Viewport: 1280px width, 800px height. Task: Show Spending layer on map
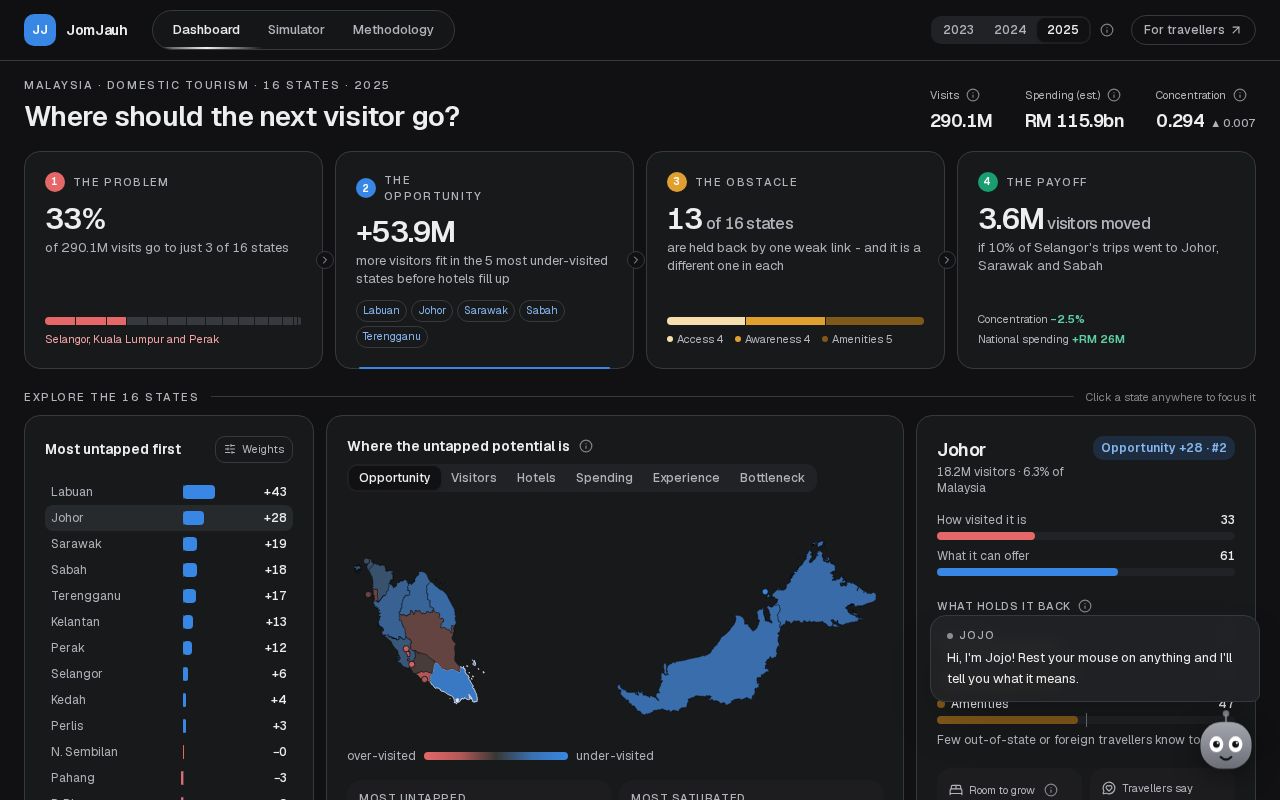click(604, 478)
